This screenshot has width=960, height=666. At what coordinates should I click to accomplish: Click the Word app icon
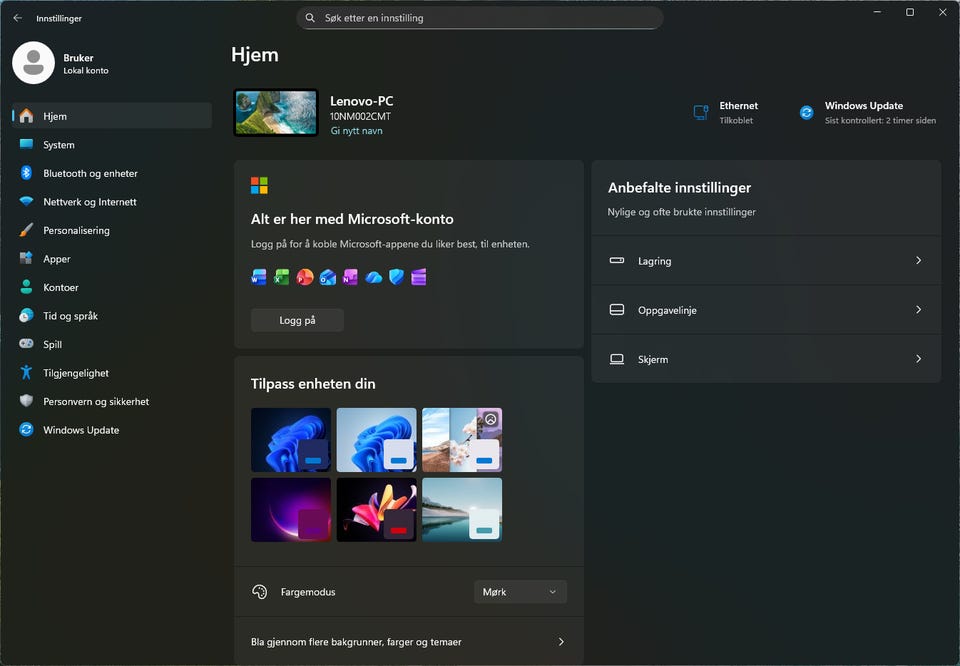click(x=259, y=277)
